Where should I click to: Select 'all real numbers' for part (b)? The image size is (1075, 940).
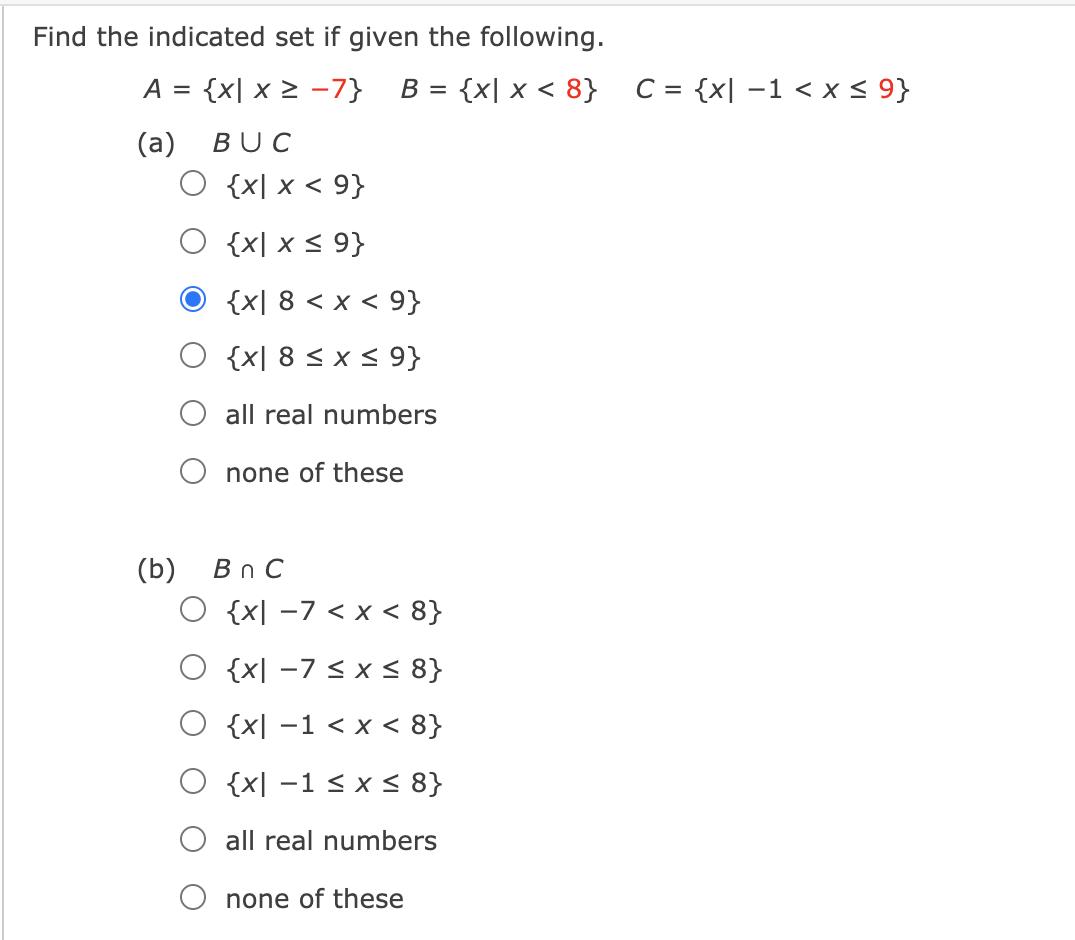coord(193,839)
